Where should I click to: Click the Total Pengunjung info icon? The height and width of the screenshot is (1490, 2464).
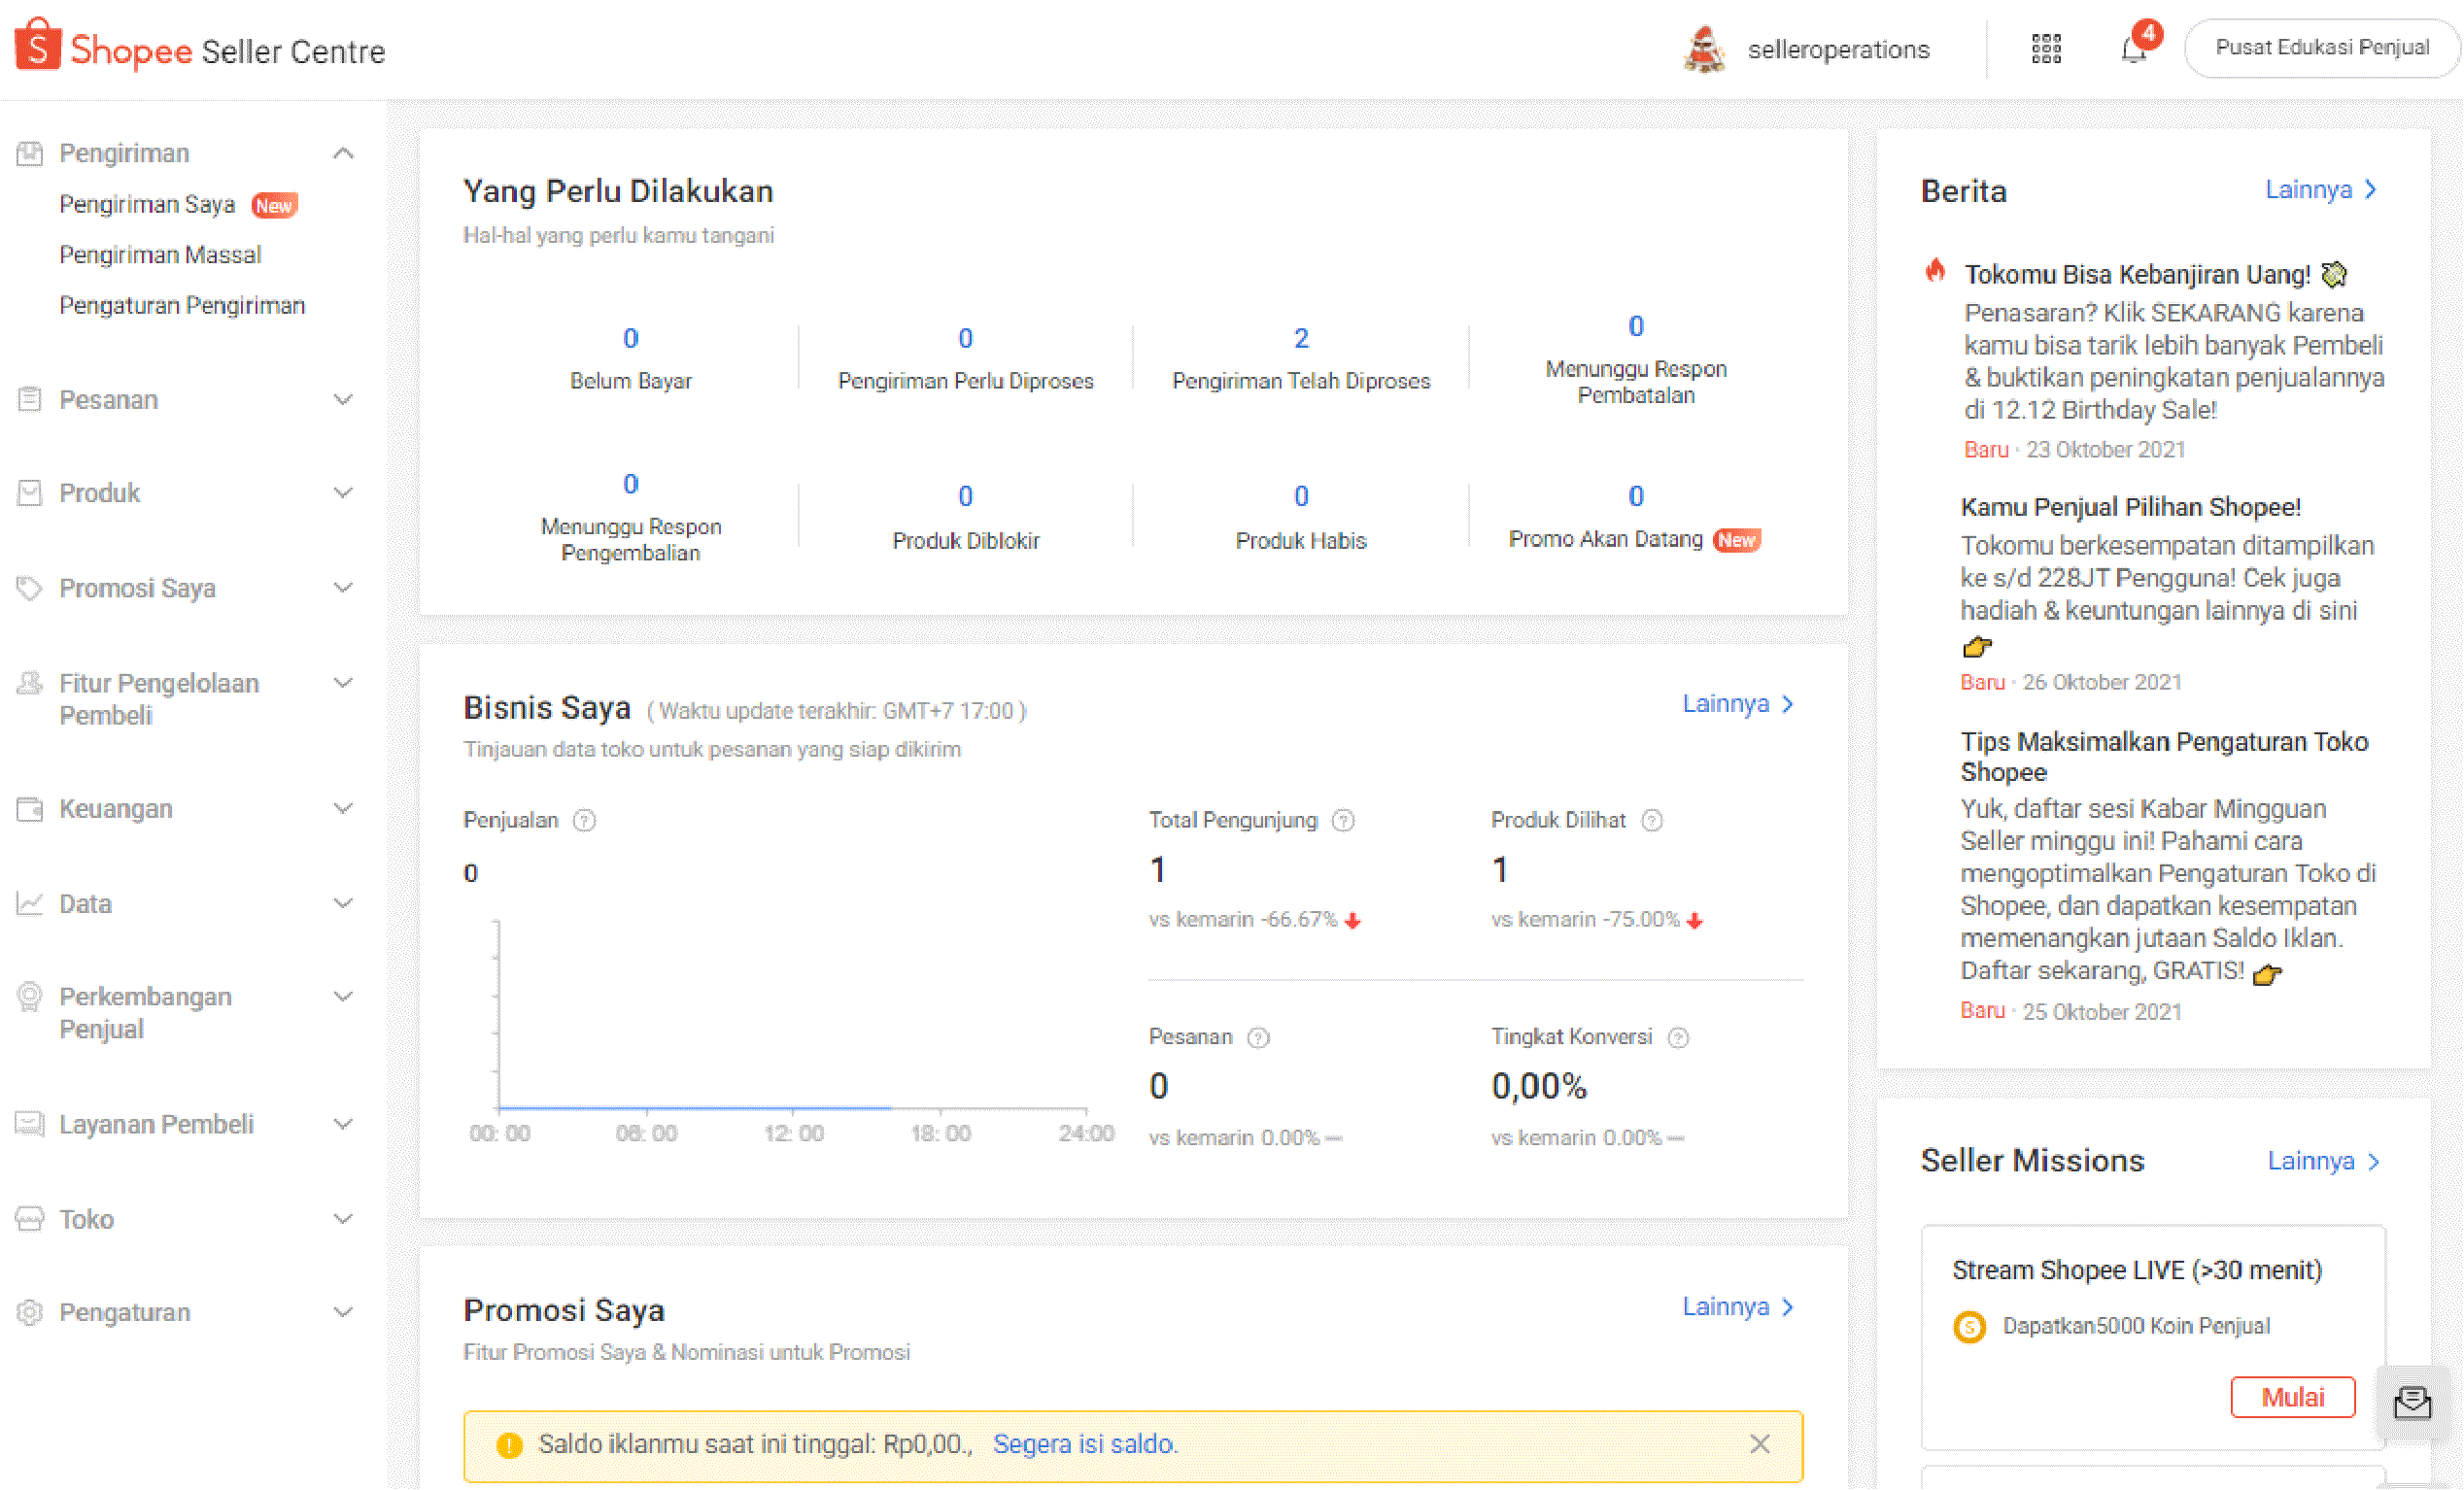[x=1344, y=821]
